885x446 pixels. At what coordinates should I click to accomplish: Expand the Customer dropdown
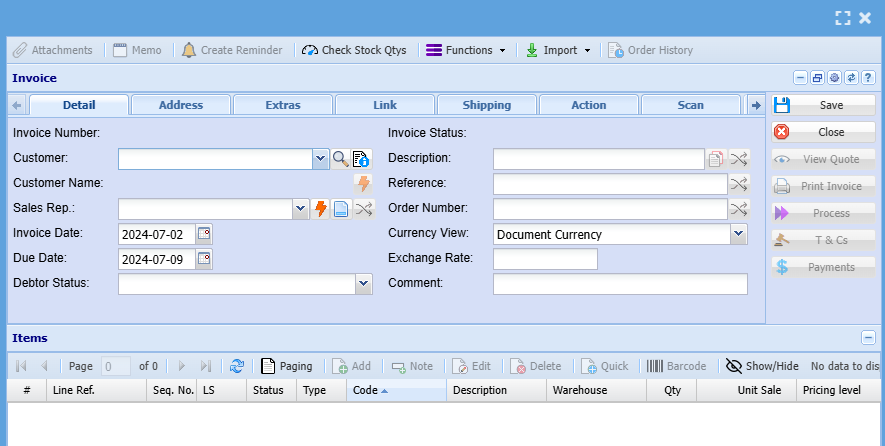click(320, 158)
